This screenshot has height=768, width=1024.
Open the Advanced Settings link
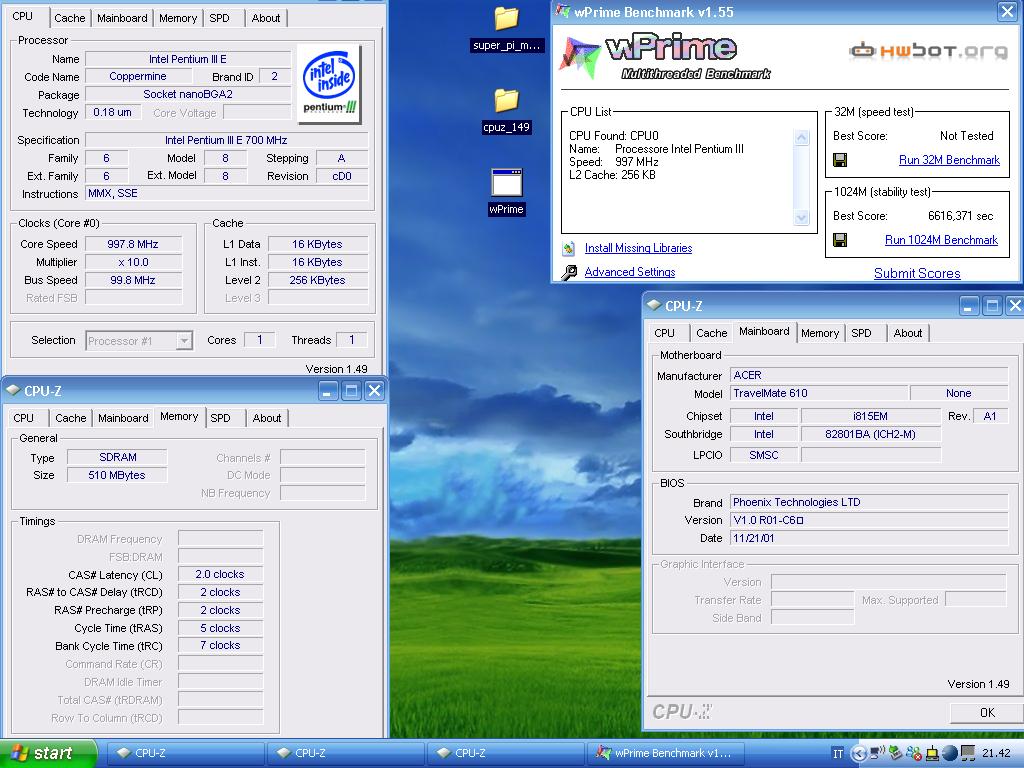[630, 272]
